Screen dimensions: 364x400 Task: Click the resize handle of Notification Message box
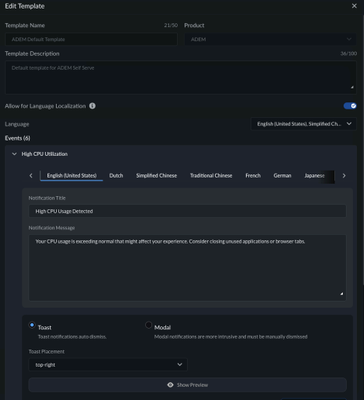[x=342, y=294]
